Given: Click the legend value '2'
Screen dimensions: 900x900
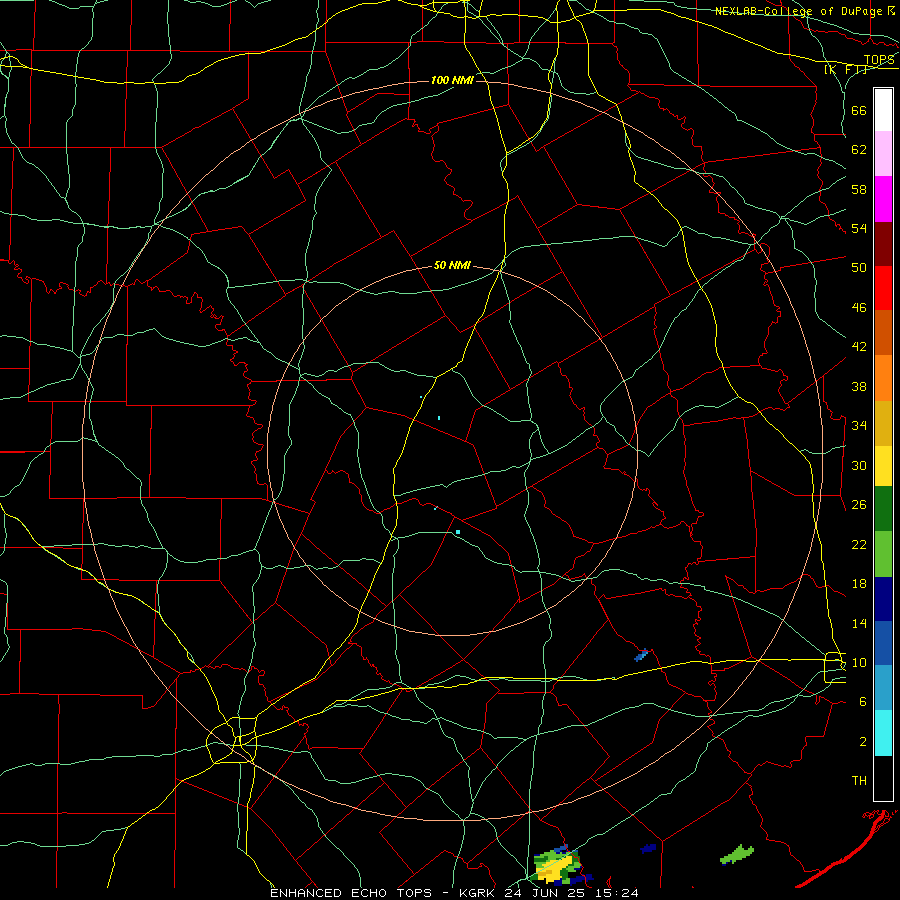Looking at the screenshot, I should [x=862, y=742].
